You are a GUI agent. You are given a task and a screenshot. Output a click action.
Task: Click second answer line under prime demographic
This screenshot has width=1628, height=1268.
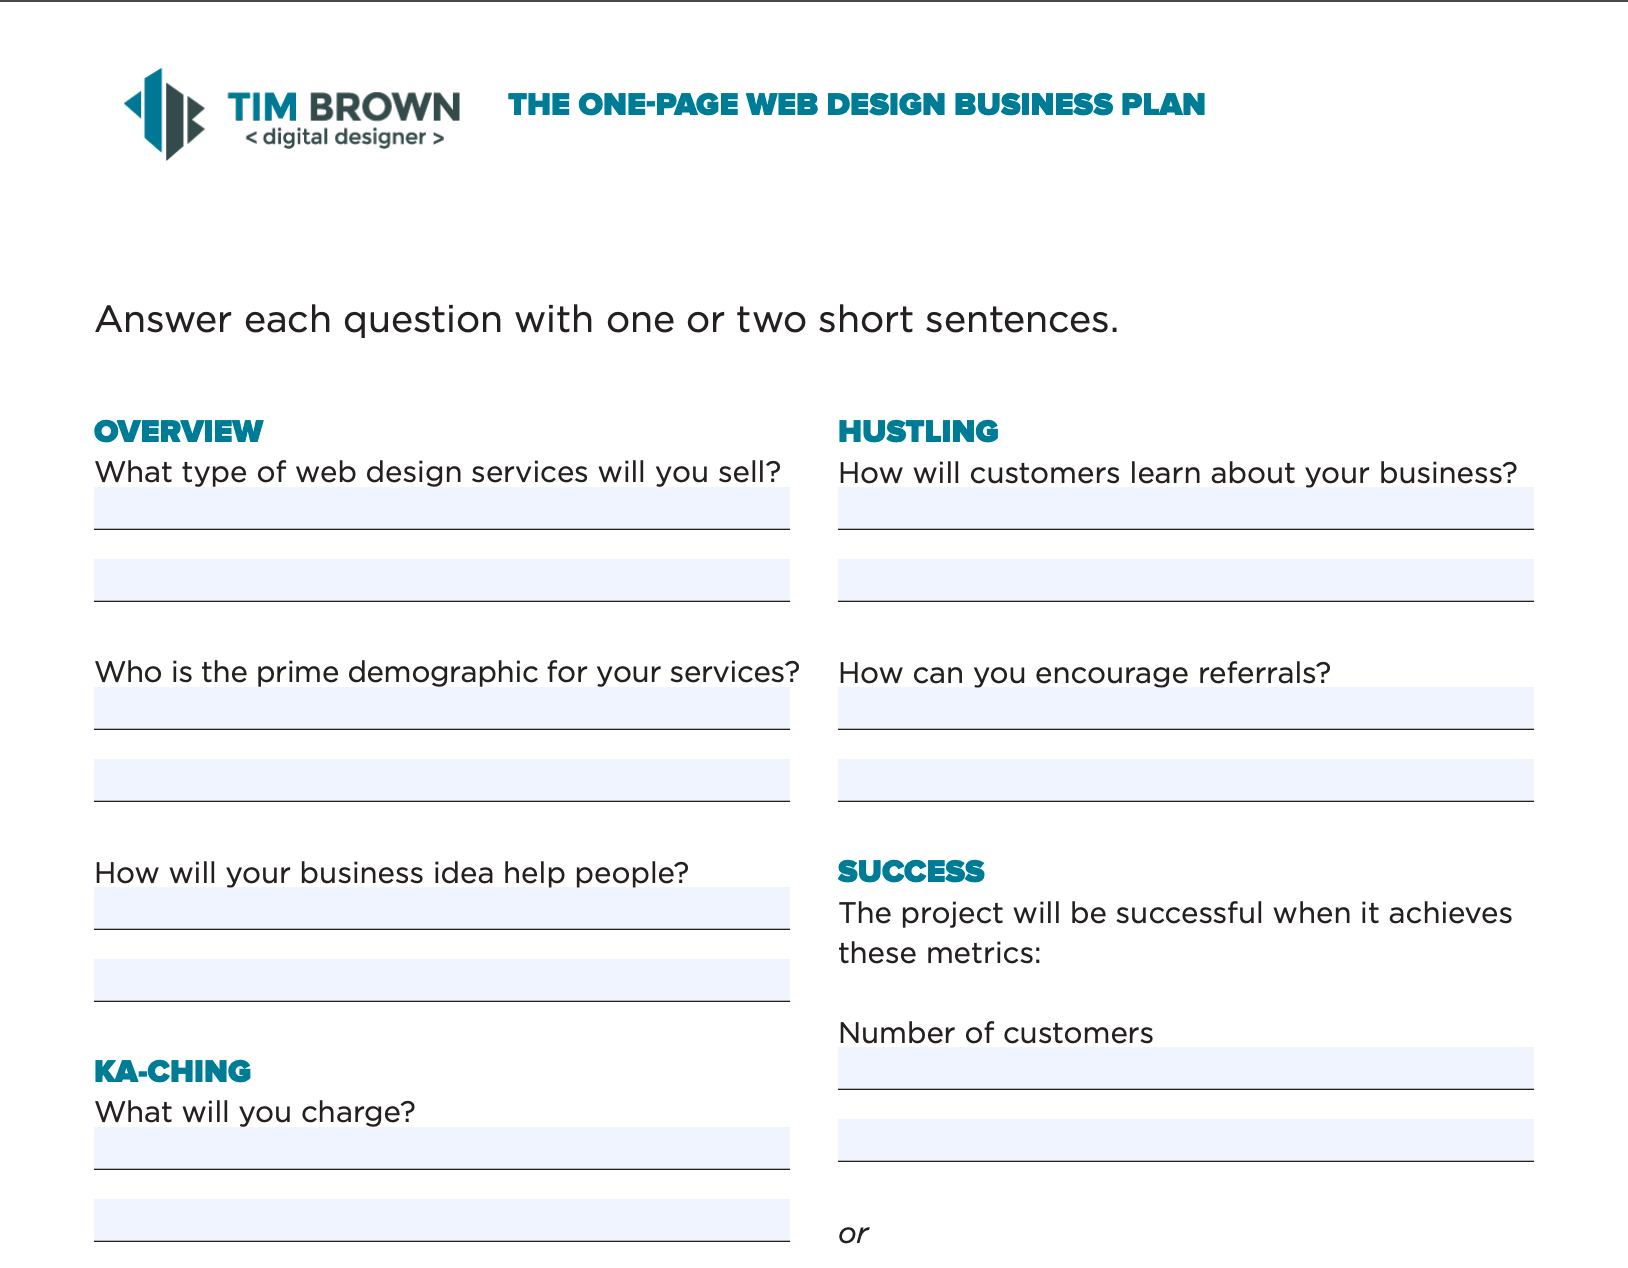click(442, 780)
